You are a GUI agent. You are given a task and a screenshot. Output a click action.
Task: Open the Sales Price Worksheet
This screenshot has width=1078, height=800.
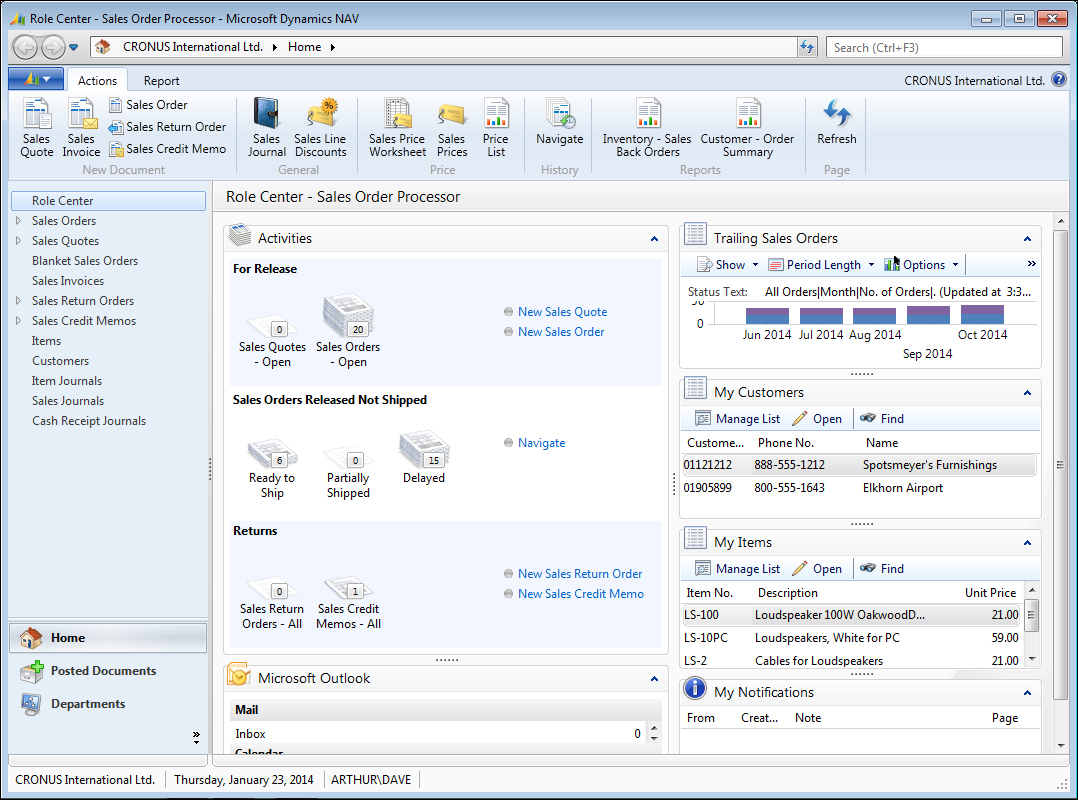[x=397, y=128]
